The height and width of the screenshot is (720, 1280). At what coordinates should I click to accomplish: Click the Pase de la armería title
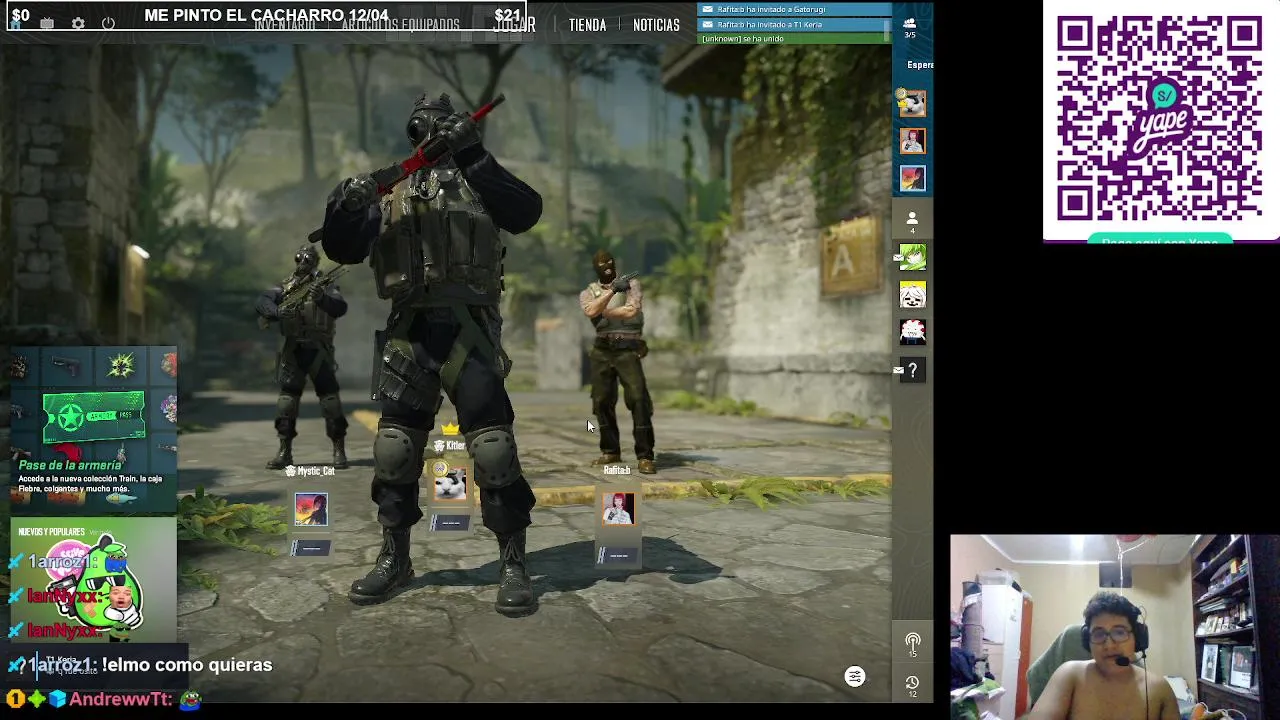pos(70,465)
